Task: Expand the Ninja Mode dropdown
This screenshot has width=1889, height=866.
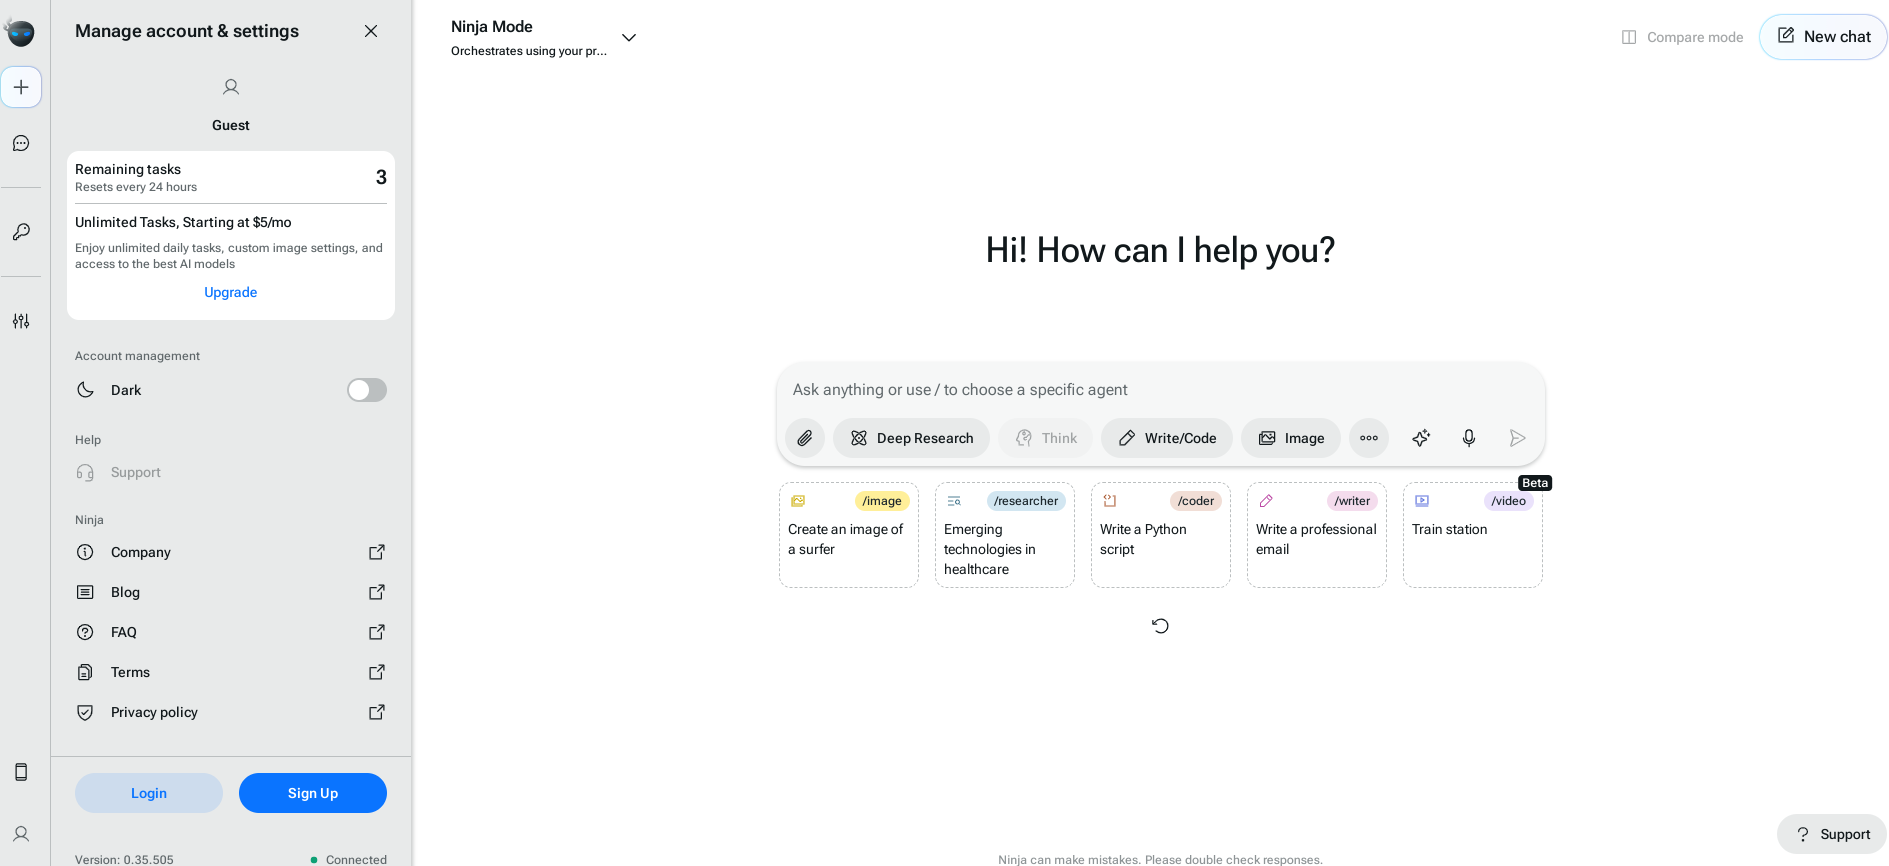Action: (629, 38)
